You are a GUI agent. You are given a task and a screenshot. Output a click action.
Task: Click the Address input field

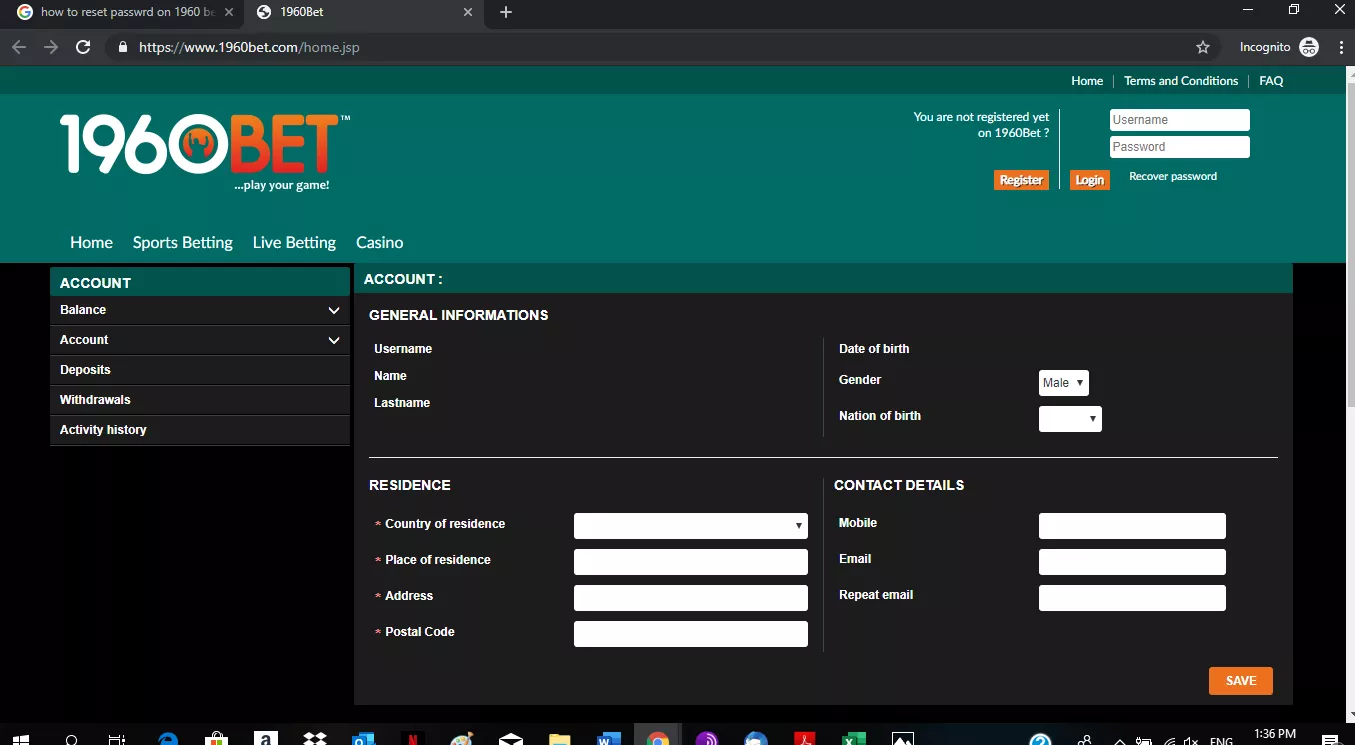[690, 597]
